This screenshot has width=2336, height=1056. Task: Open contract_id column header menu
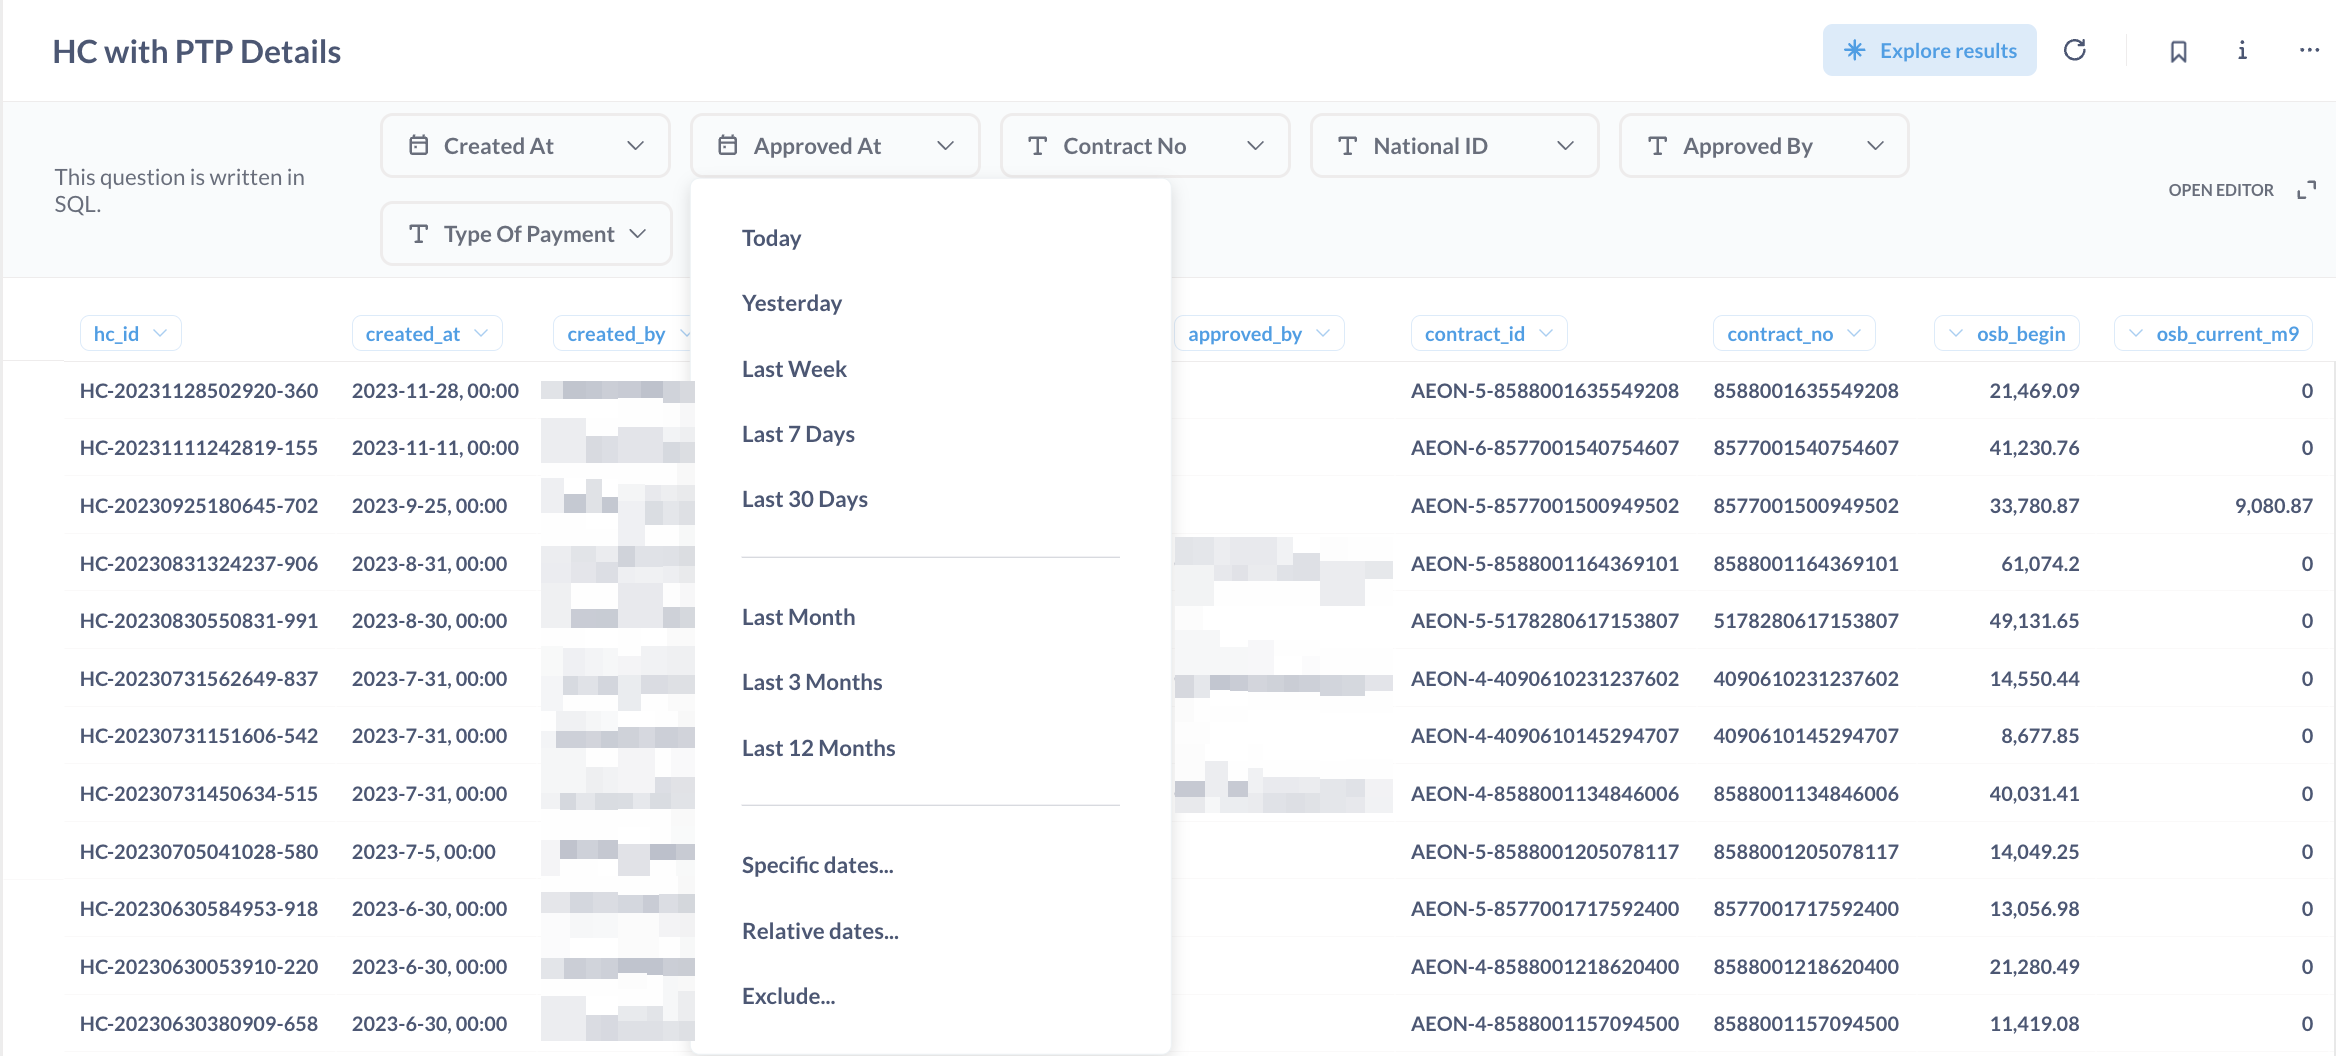(x=1489, y=334)
